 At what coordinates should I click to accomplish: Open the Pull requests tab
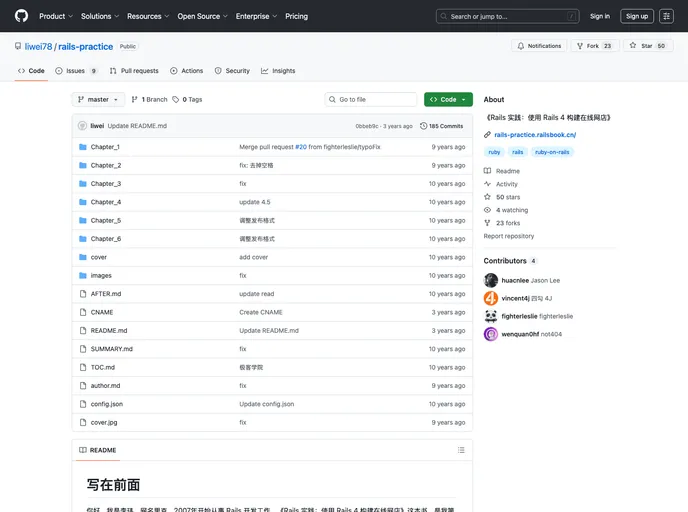[134, 71]
